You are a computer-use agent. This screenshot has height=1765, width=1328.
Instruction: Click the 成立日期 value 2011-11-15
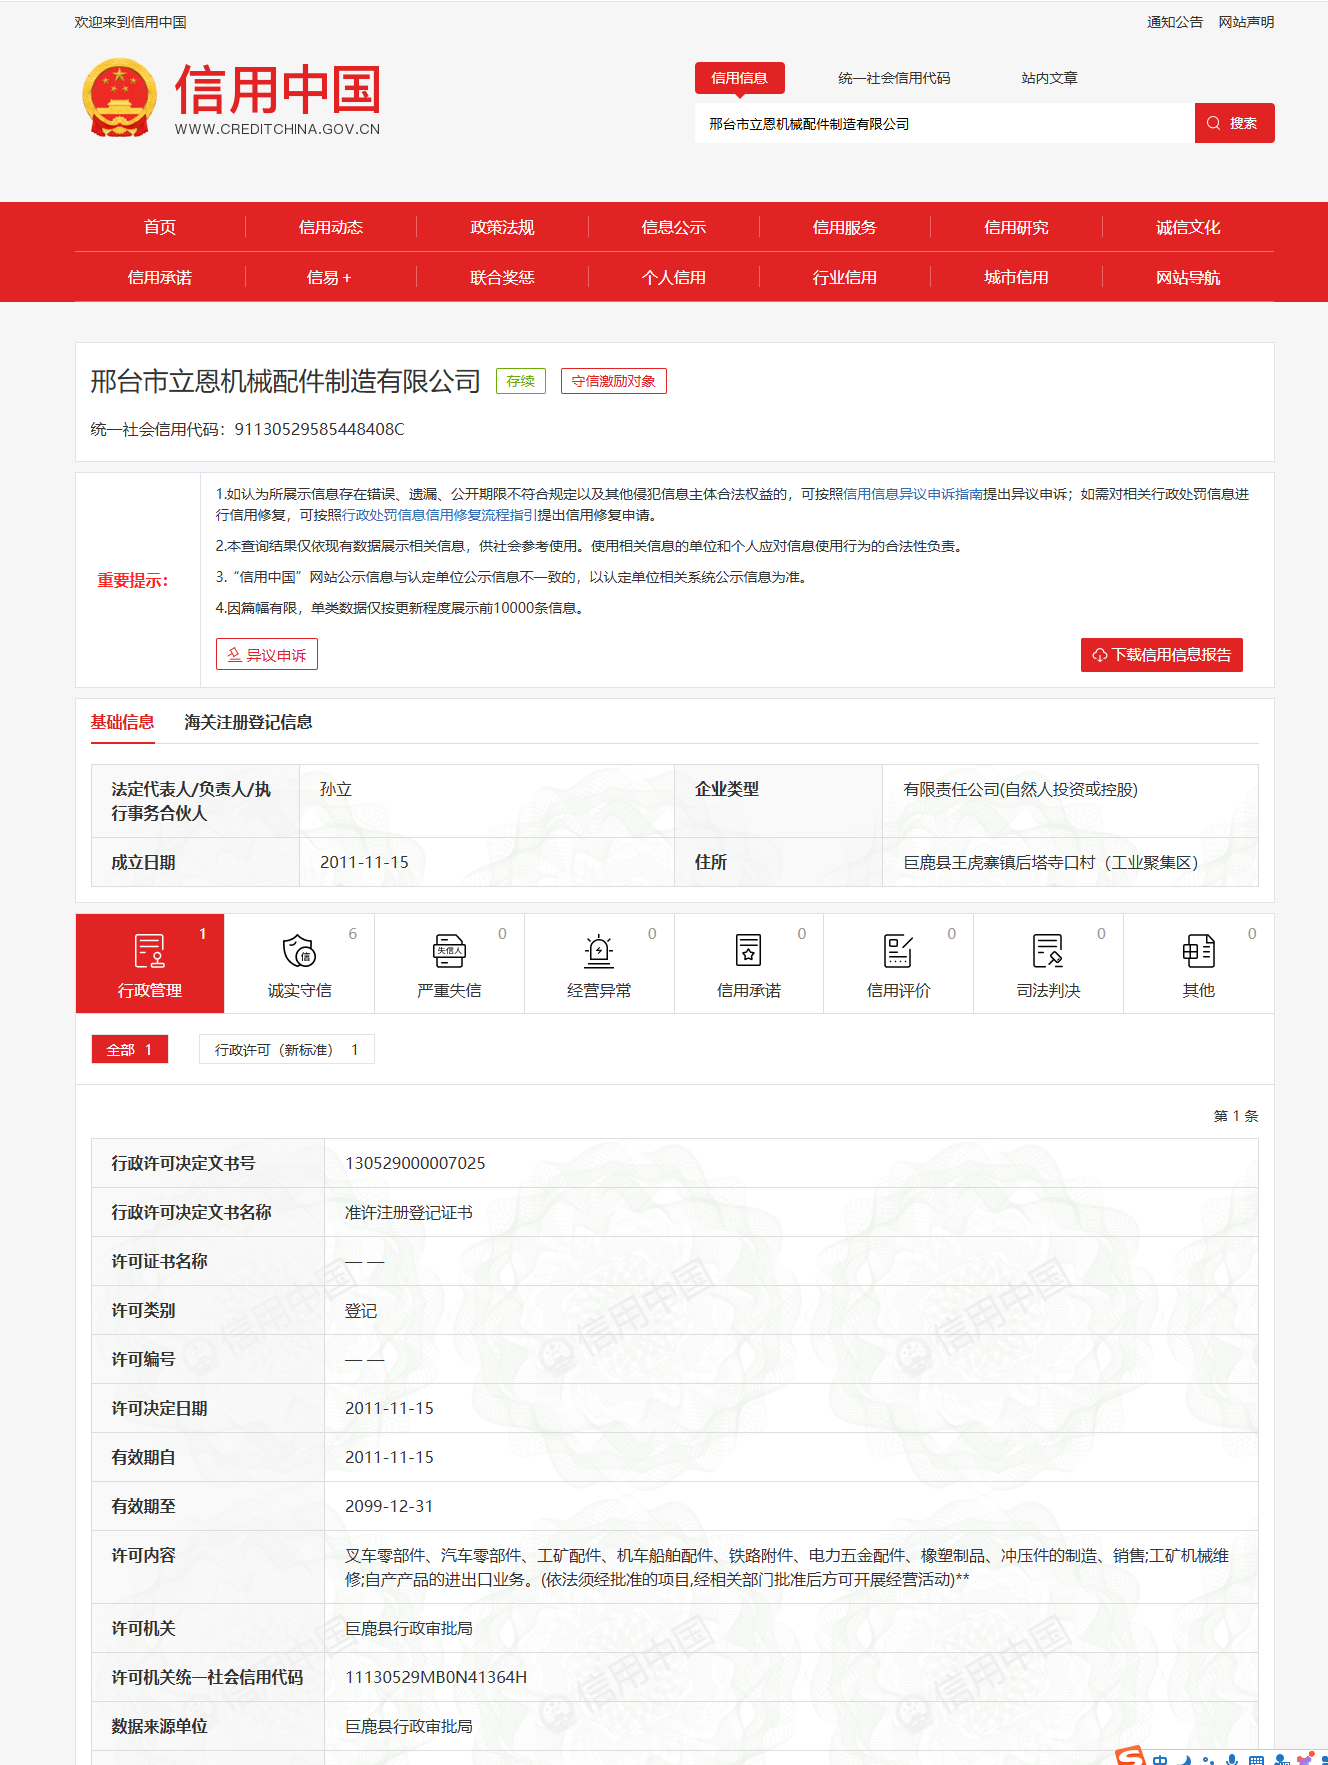click(x=364, y=862)
